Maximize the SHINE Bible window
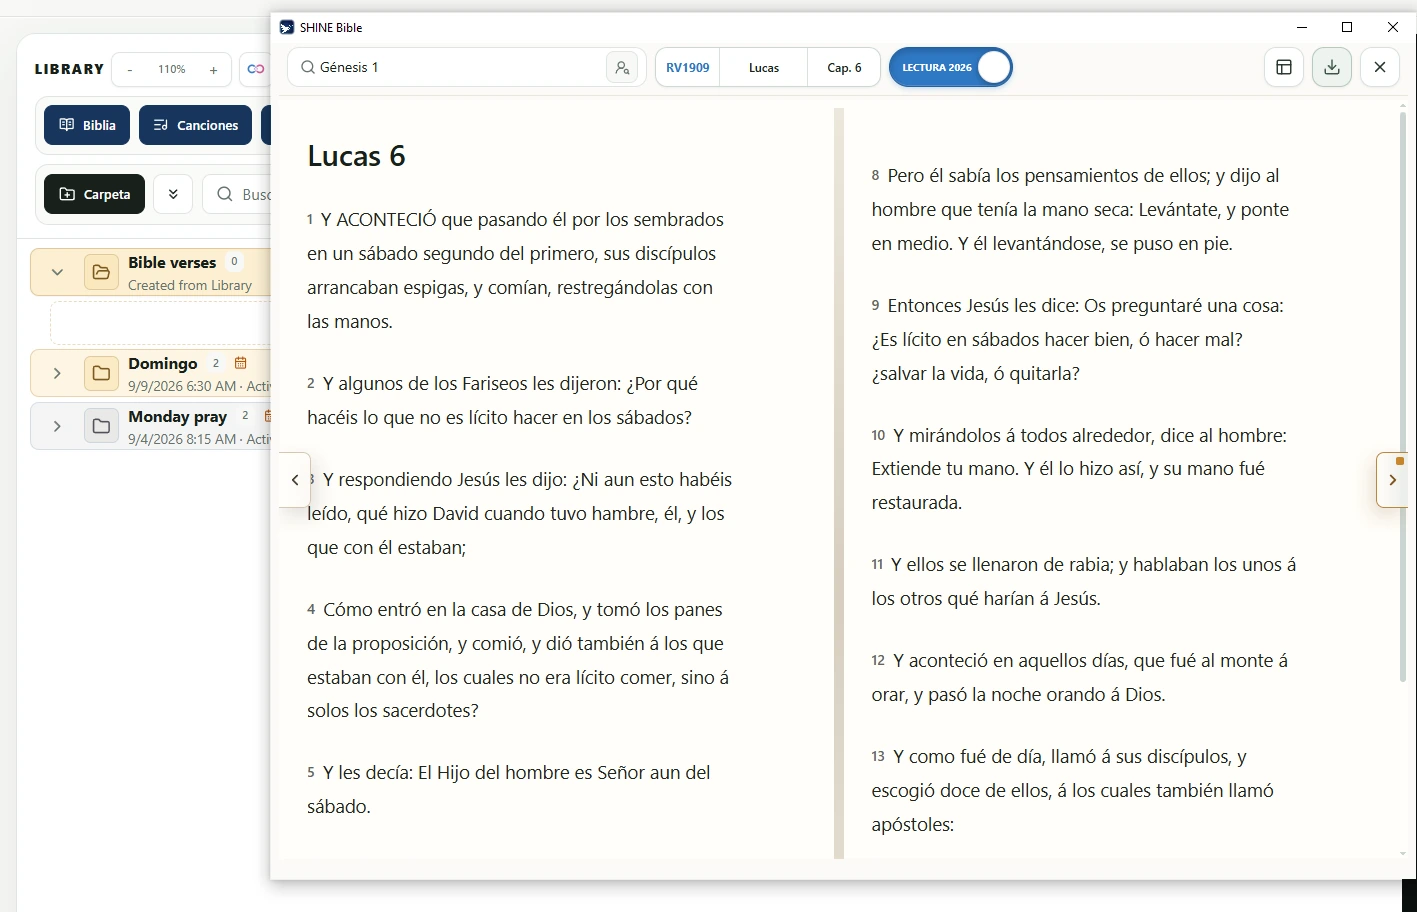1417x912 pixels. [x=1347, y=27]
